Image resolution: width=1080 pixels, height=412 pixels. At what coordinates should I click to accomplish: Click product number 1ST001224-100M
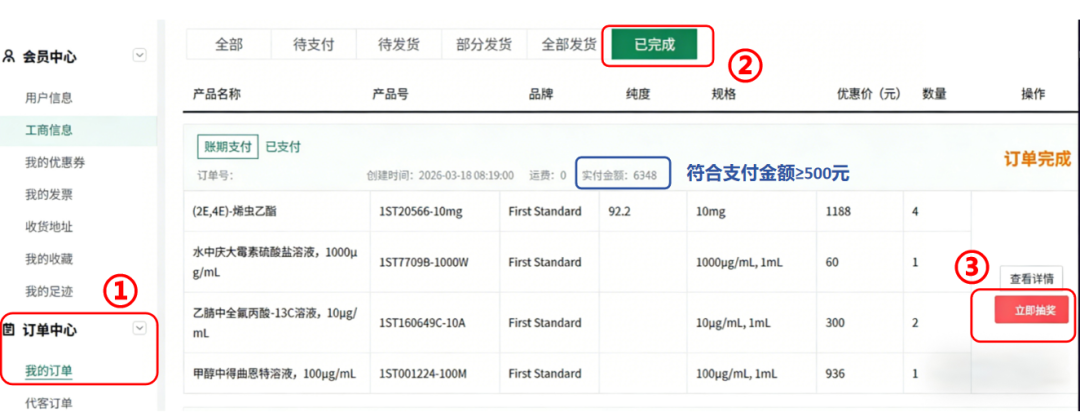(423, 374)
